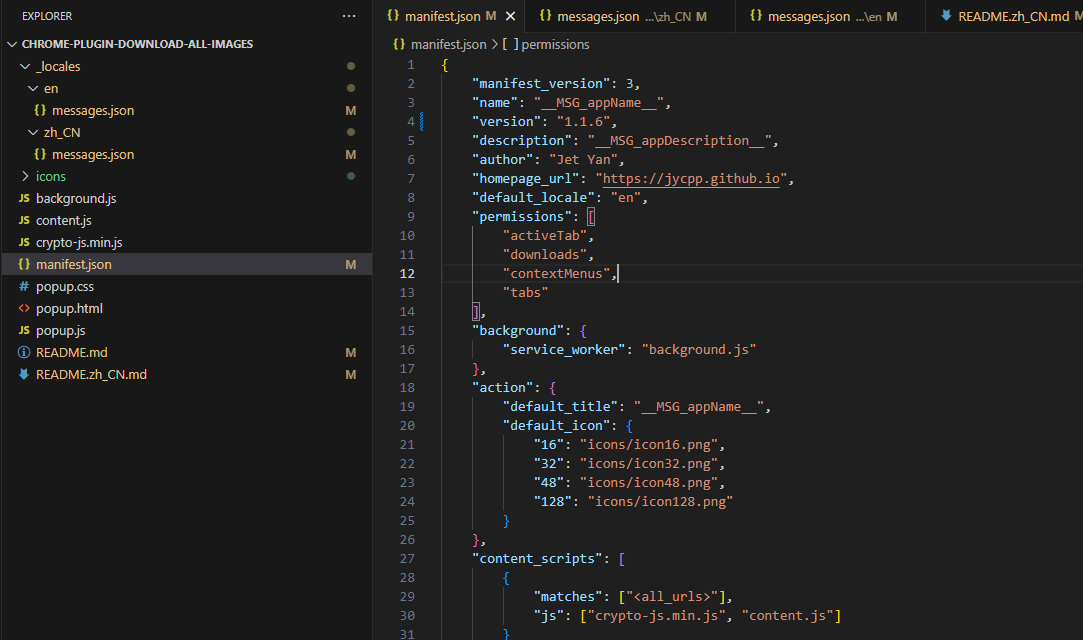
Task: Open content.js file
Action: [x=64, y=220]
